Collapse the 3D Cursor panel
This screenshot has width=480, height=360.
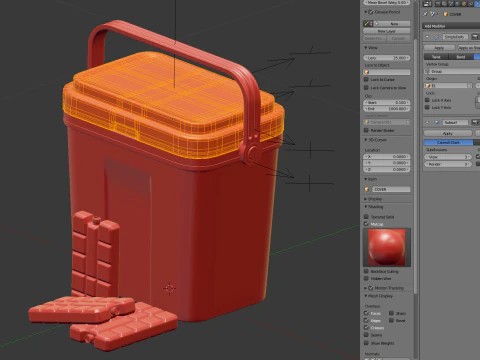[366, 140]
